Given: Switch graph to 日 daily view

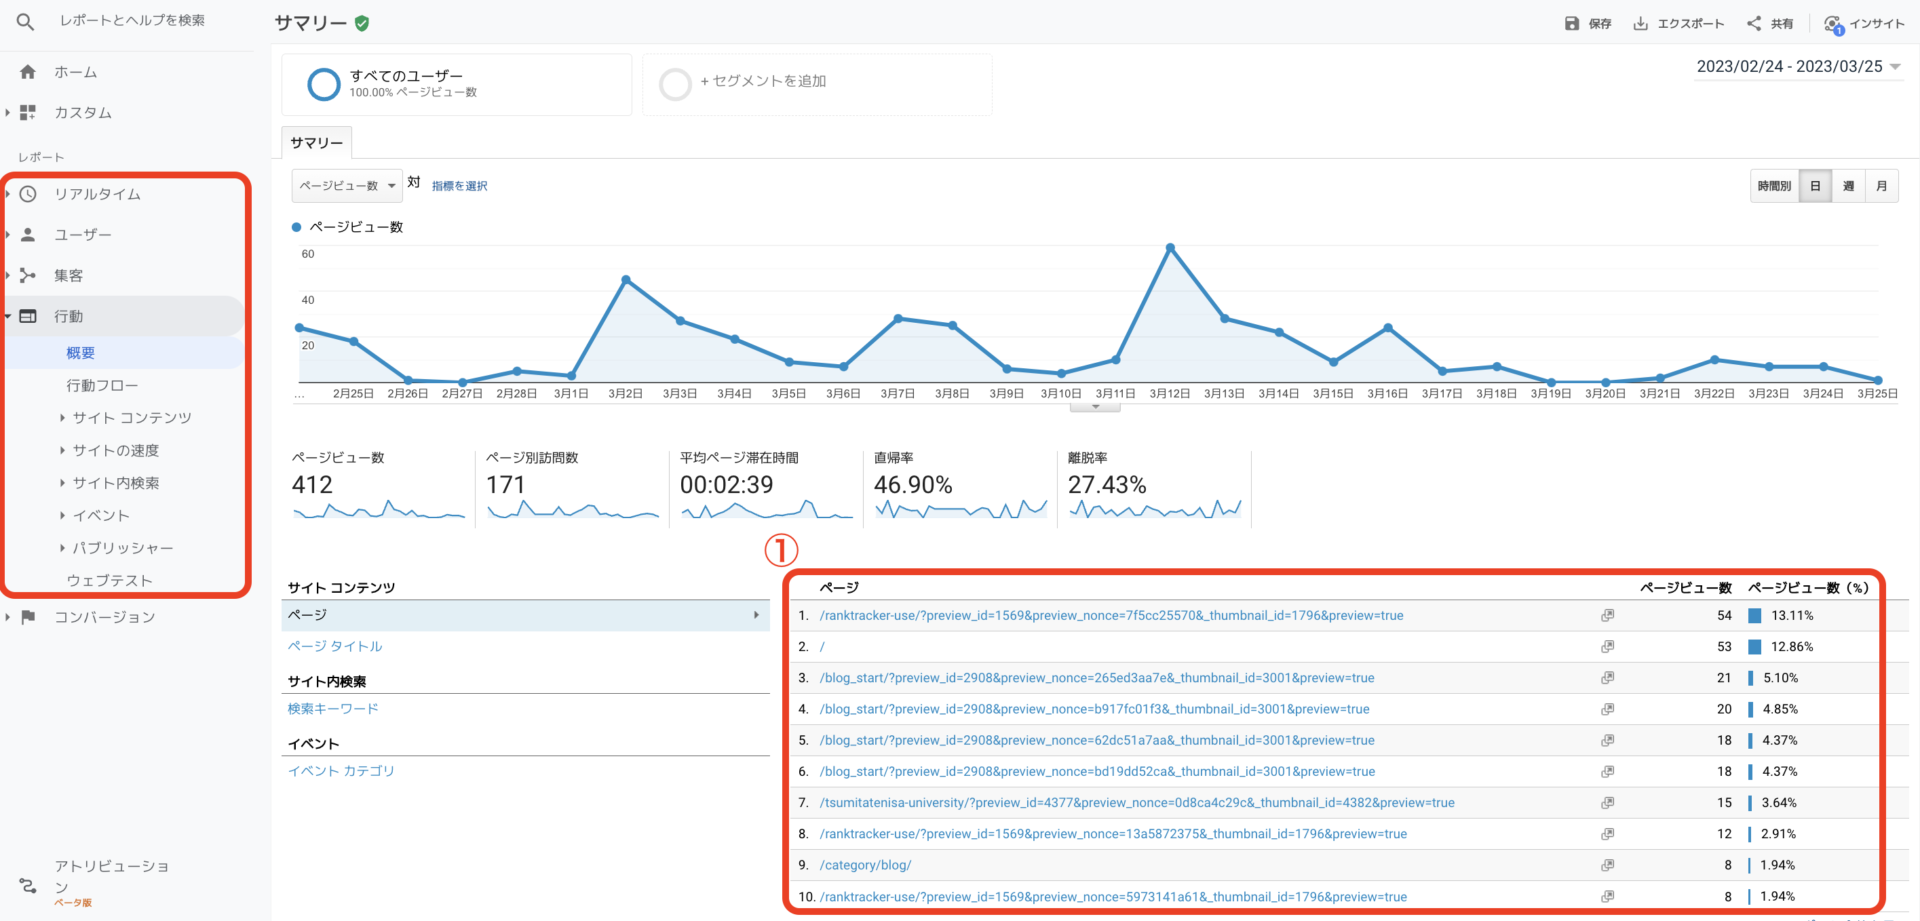Looking at the screenshot, I should tap(1815, 186).
